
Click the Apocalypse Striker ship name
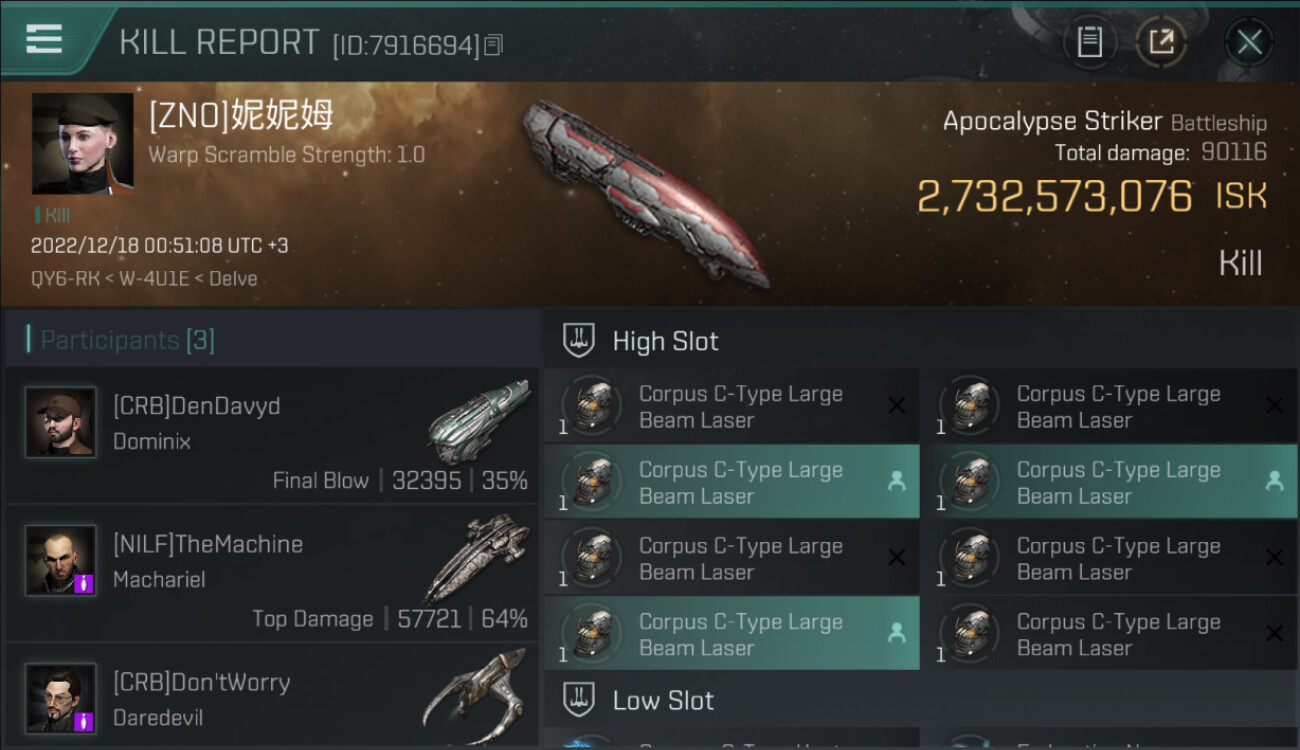point(1052,122)
